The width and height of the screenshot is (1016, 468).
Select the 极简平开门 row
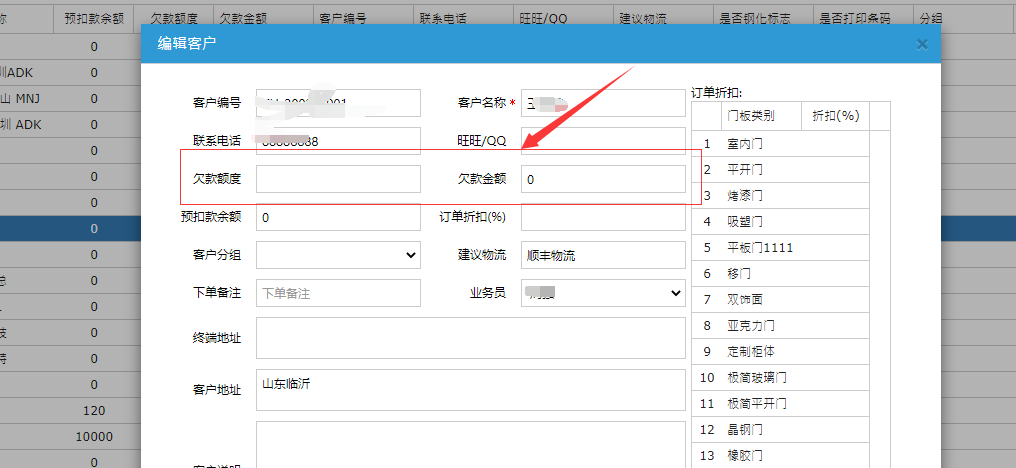[x=780, y=404]
